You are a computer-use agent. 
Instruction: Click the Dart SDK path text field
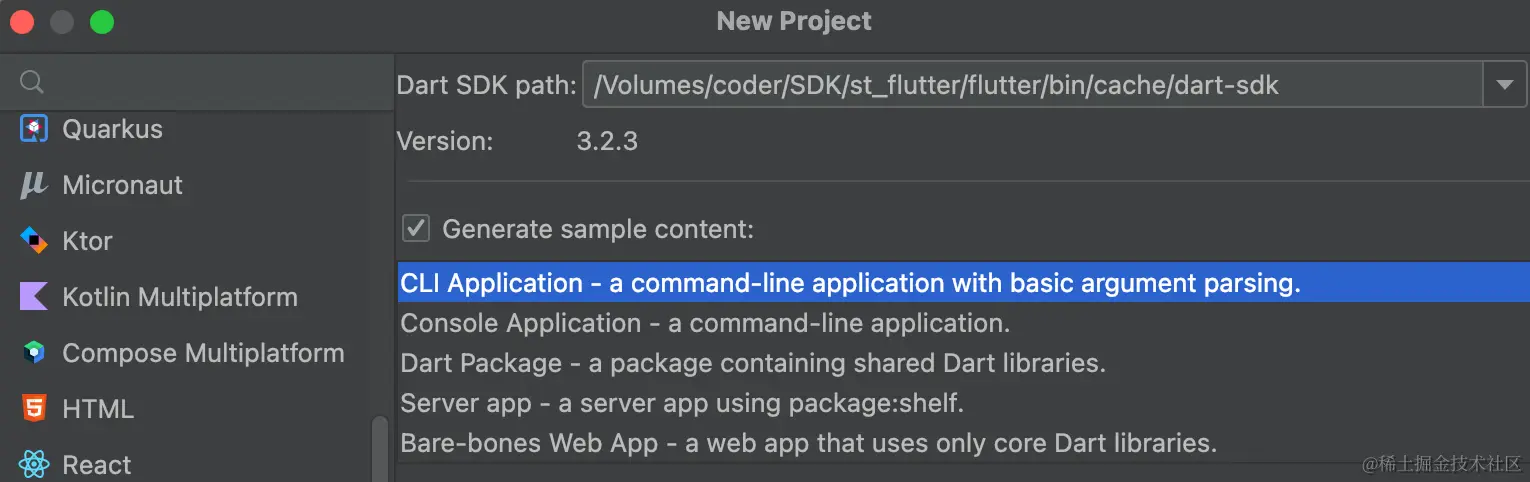click(1030, 86)
